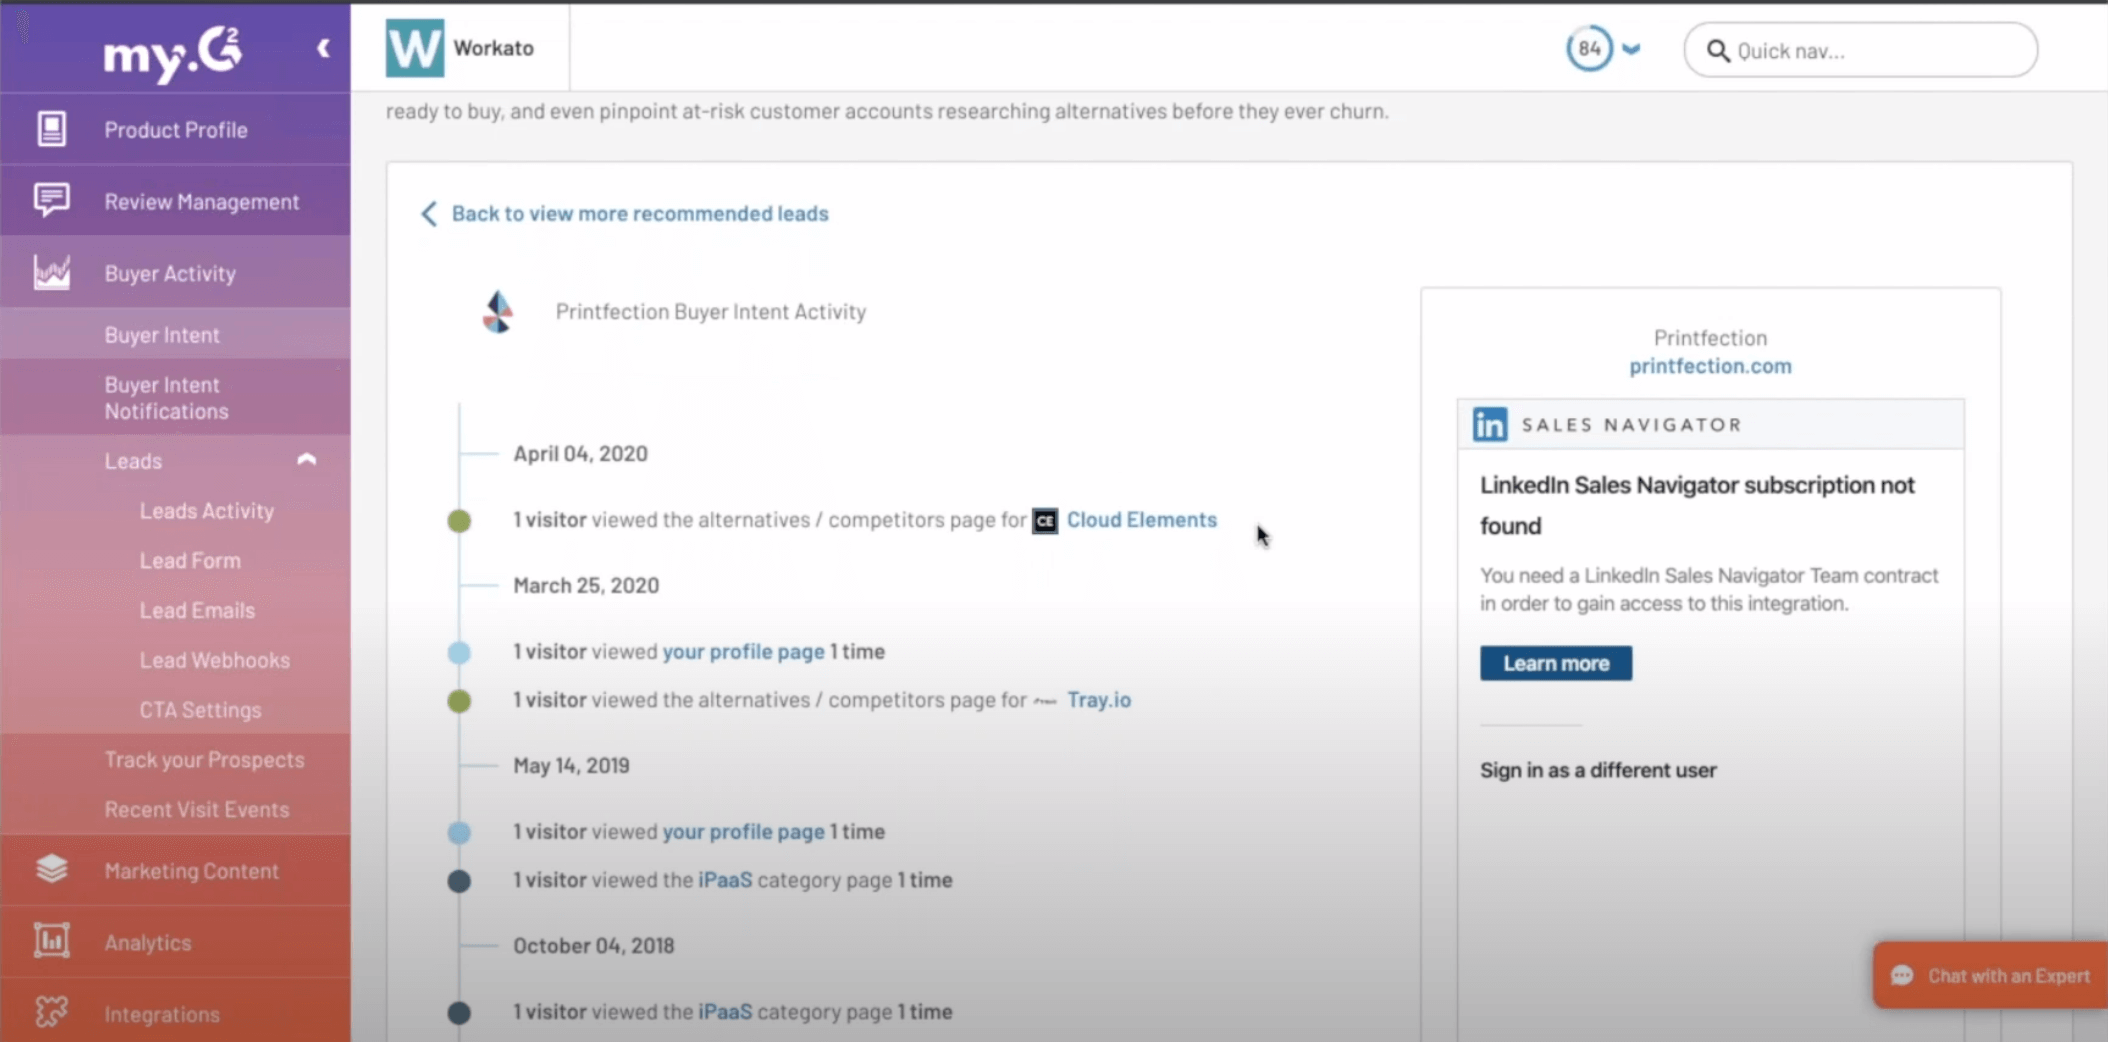Click the Printfection sailboat logo
The height and width of the screenshot is (1042, 2108).
498,312
